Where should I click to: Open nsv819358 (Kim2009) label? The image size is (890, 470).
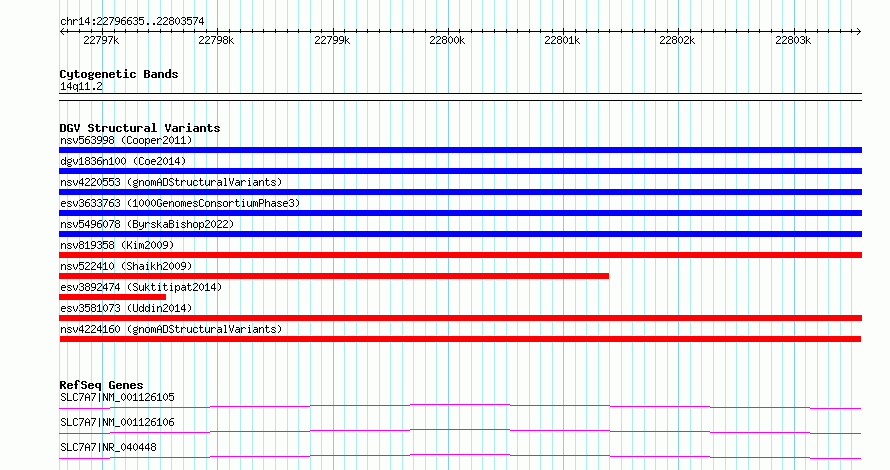(117, 245)
